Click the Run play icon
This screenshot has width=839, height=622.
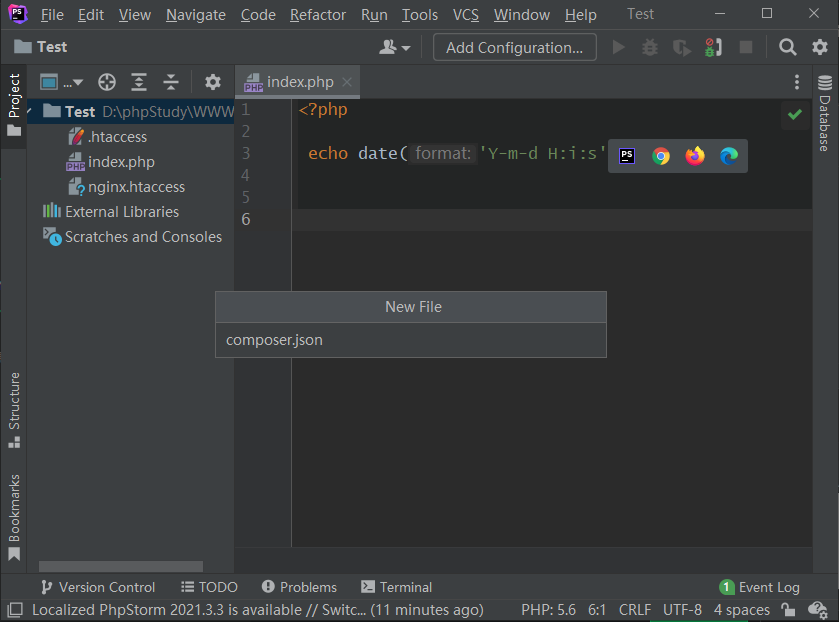click(x=619, y=48)
